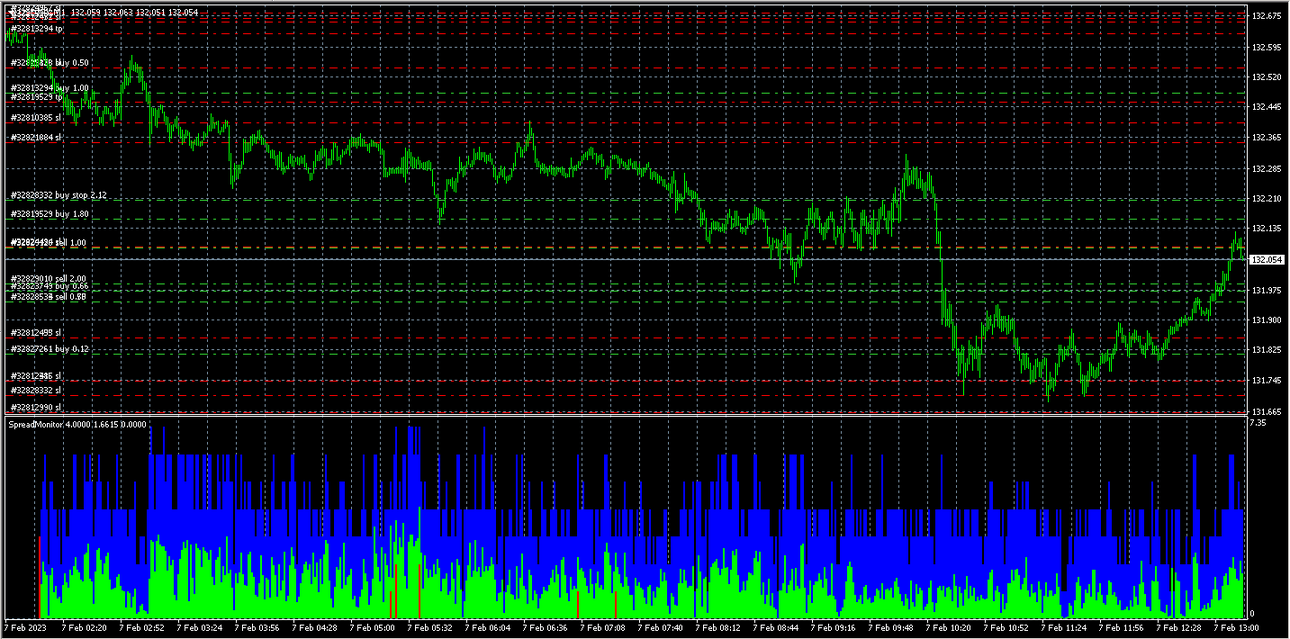
Task: Select order label #32823749 buy 0.66
Action: coord(50,287)
